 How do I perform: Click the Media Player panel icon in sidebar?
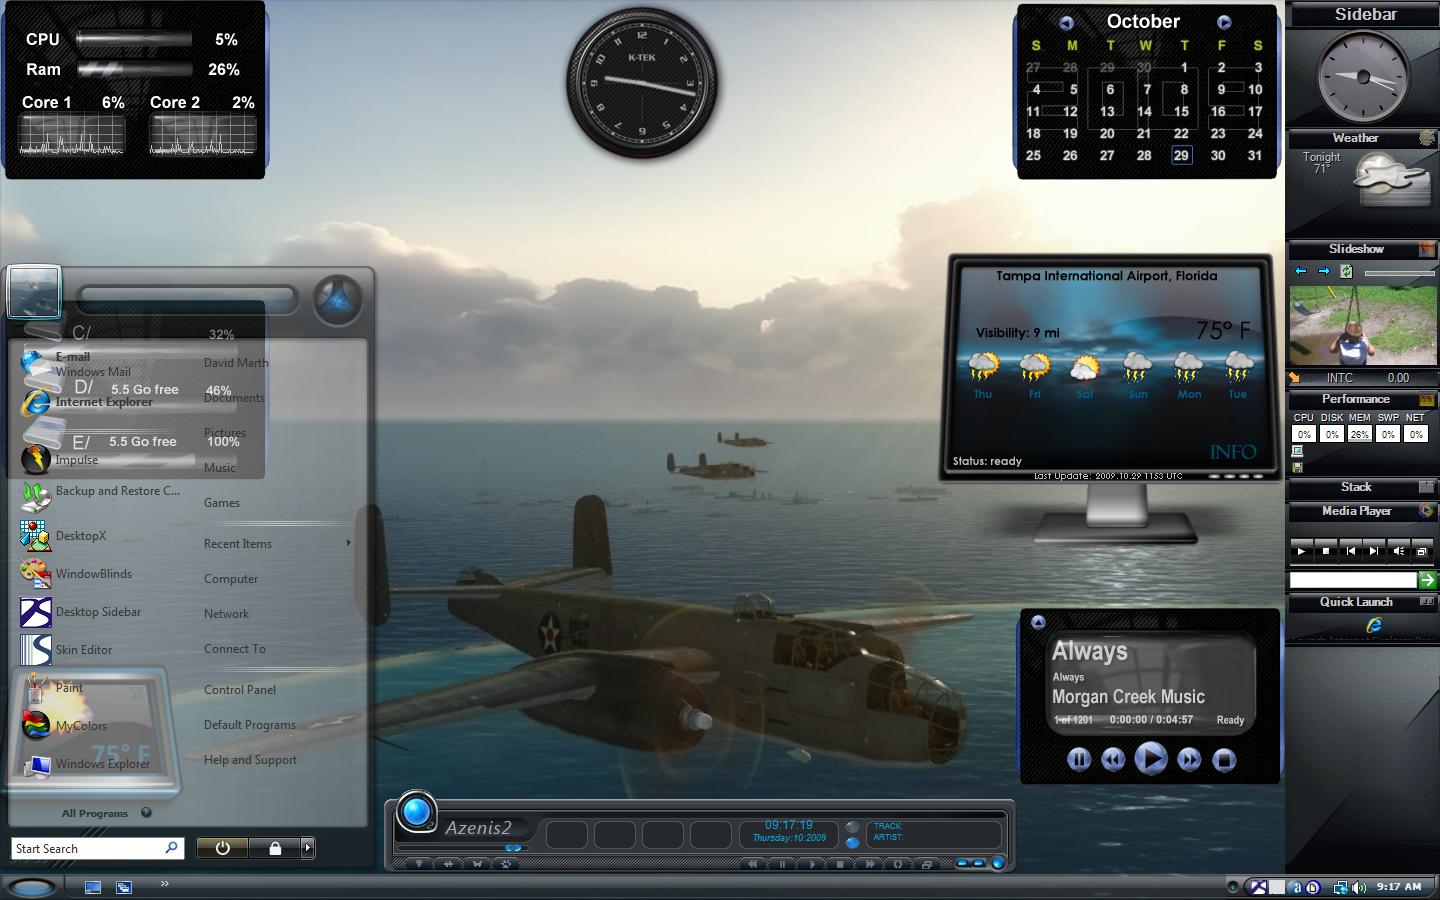[1426, 511]
